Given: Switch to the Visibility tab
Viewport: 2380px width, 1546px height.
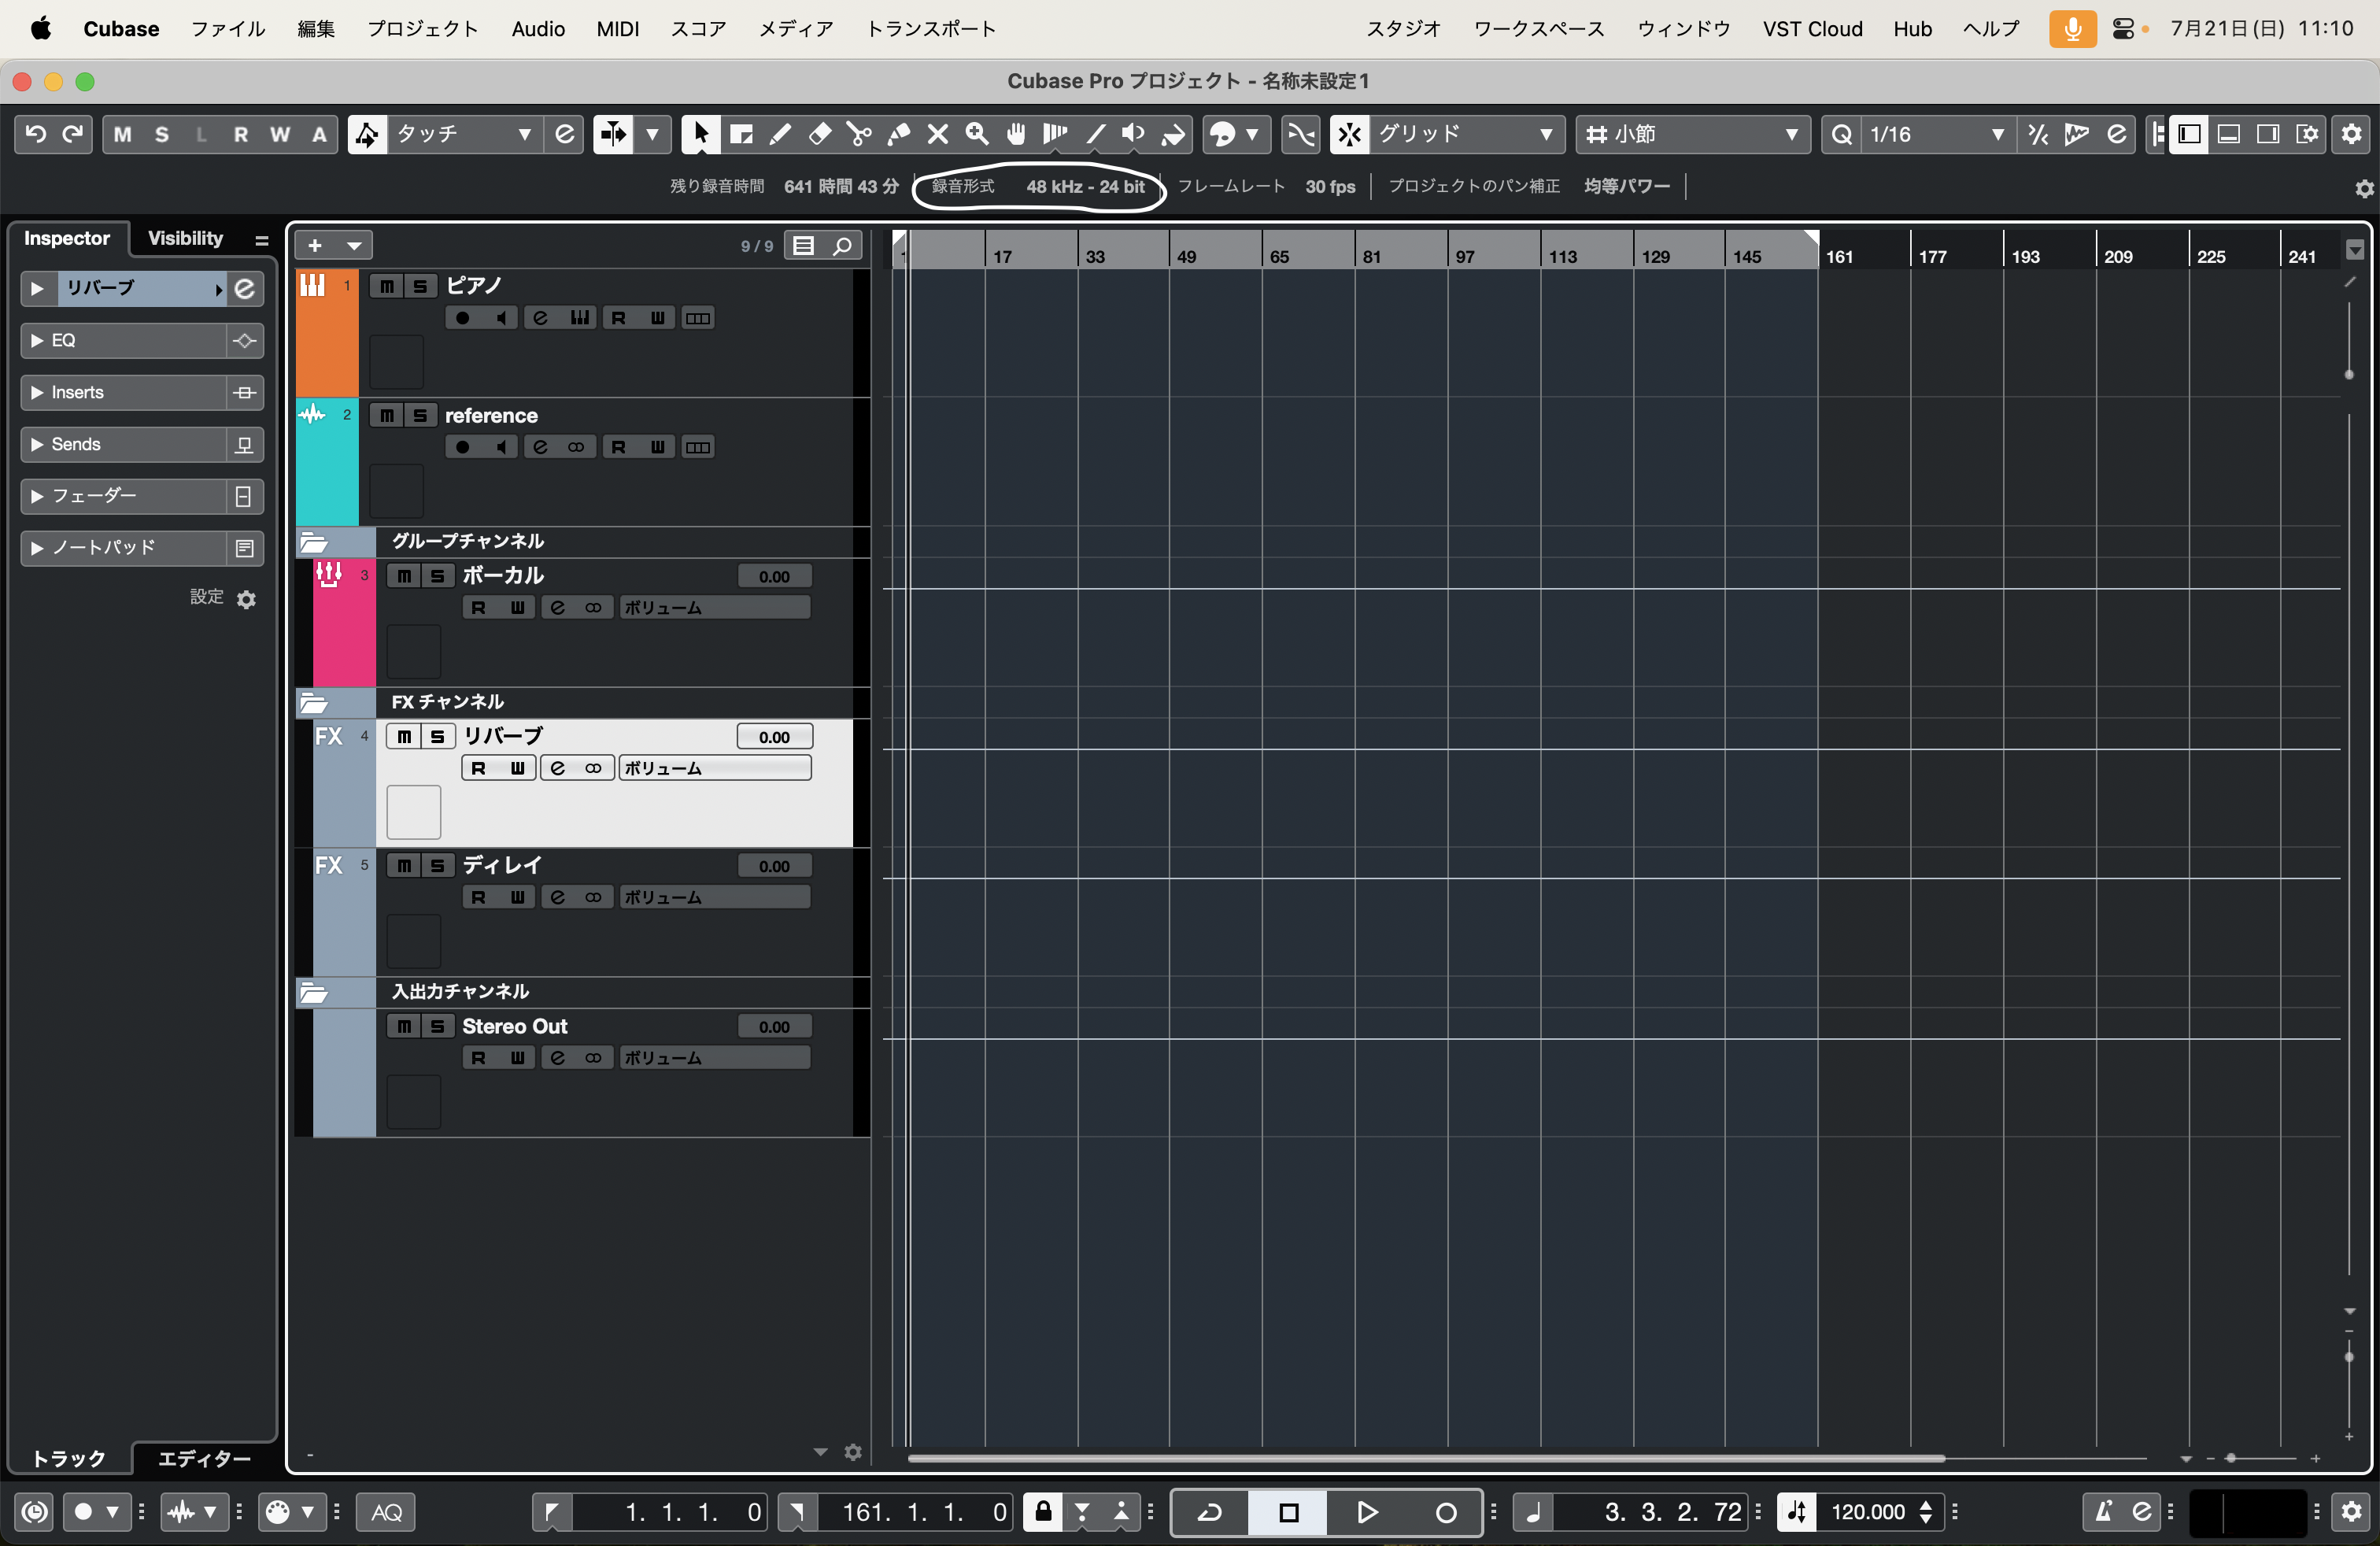Looking at the screenshot, I should [x=185, y=238].
